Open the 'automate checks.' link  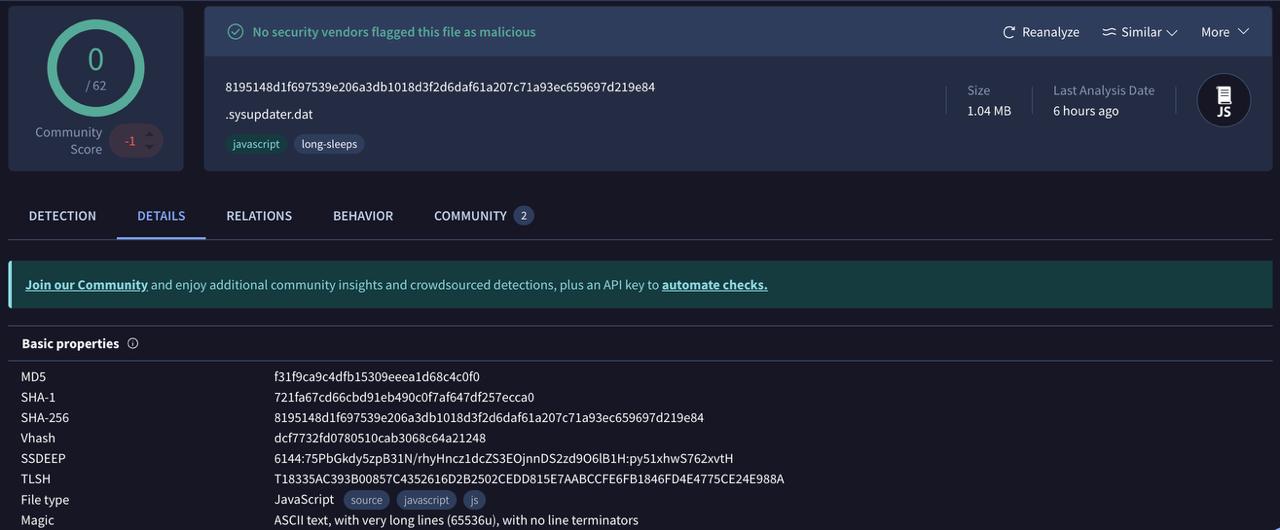point(715,285)
